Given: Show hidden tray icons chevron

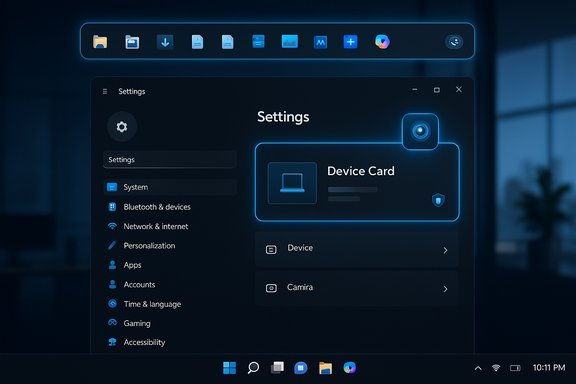Looking at the screenshot, I should pyautogui.click(x=478, y=368).
